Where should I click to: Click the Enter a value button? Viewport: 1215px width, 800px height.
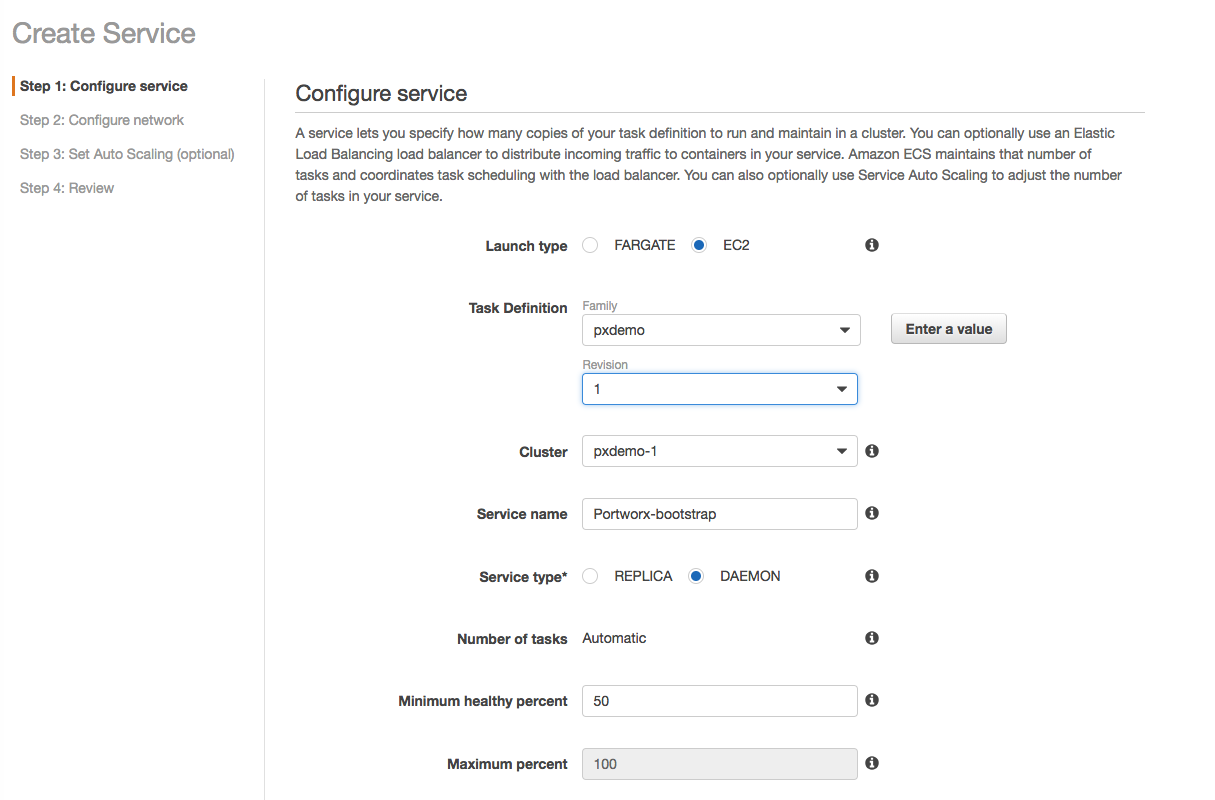pos(948,328)
